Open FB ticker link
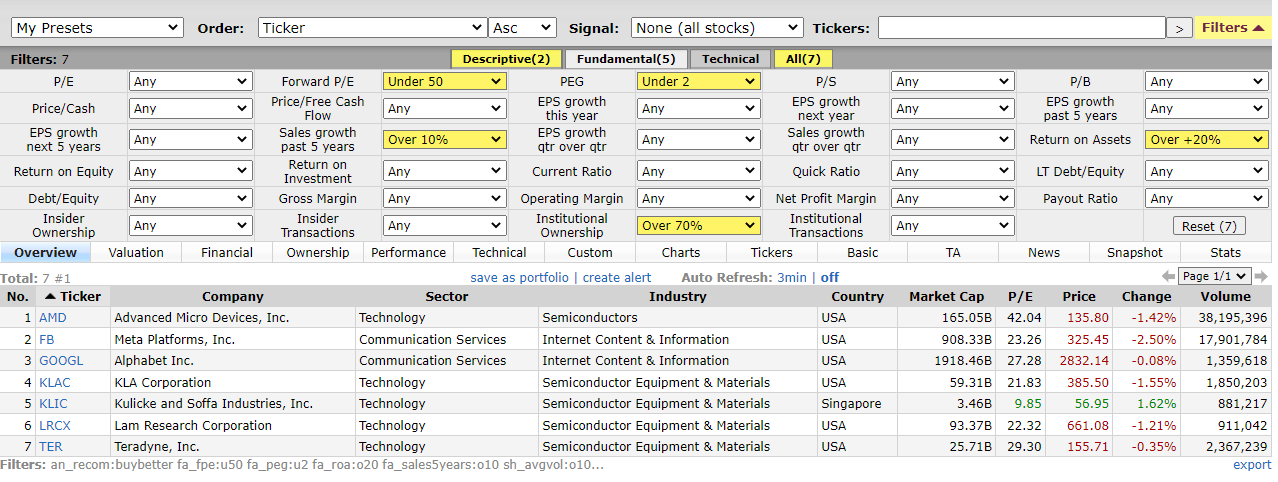This screenshot has height=482, width=1278. click(47, 340)
